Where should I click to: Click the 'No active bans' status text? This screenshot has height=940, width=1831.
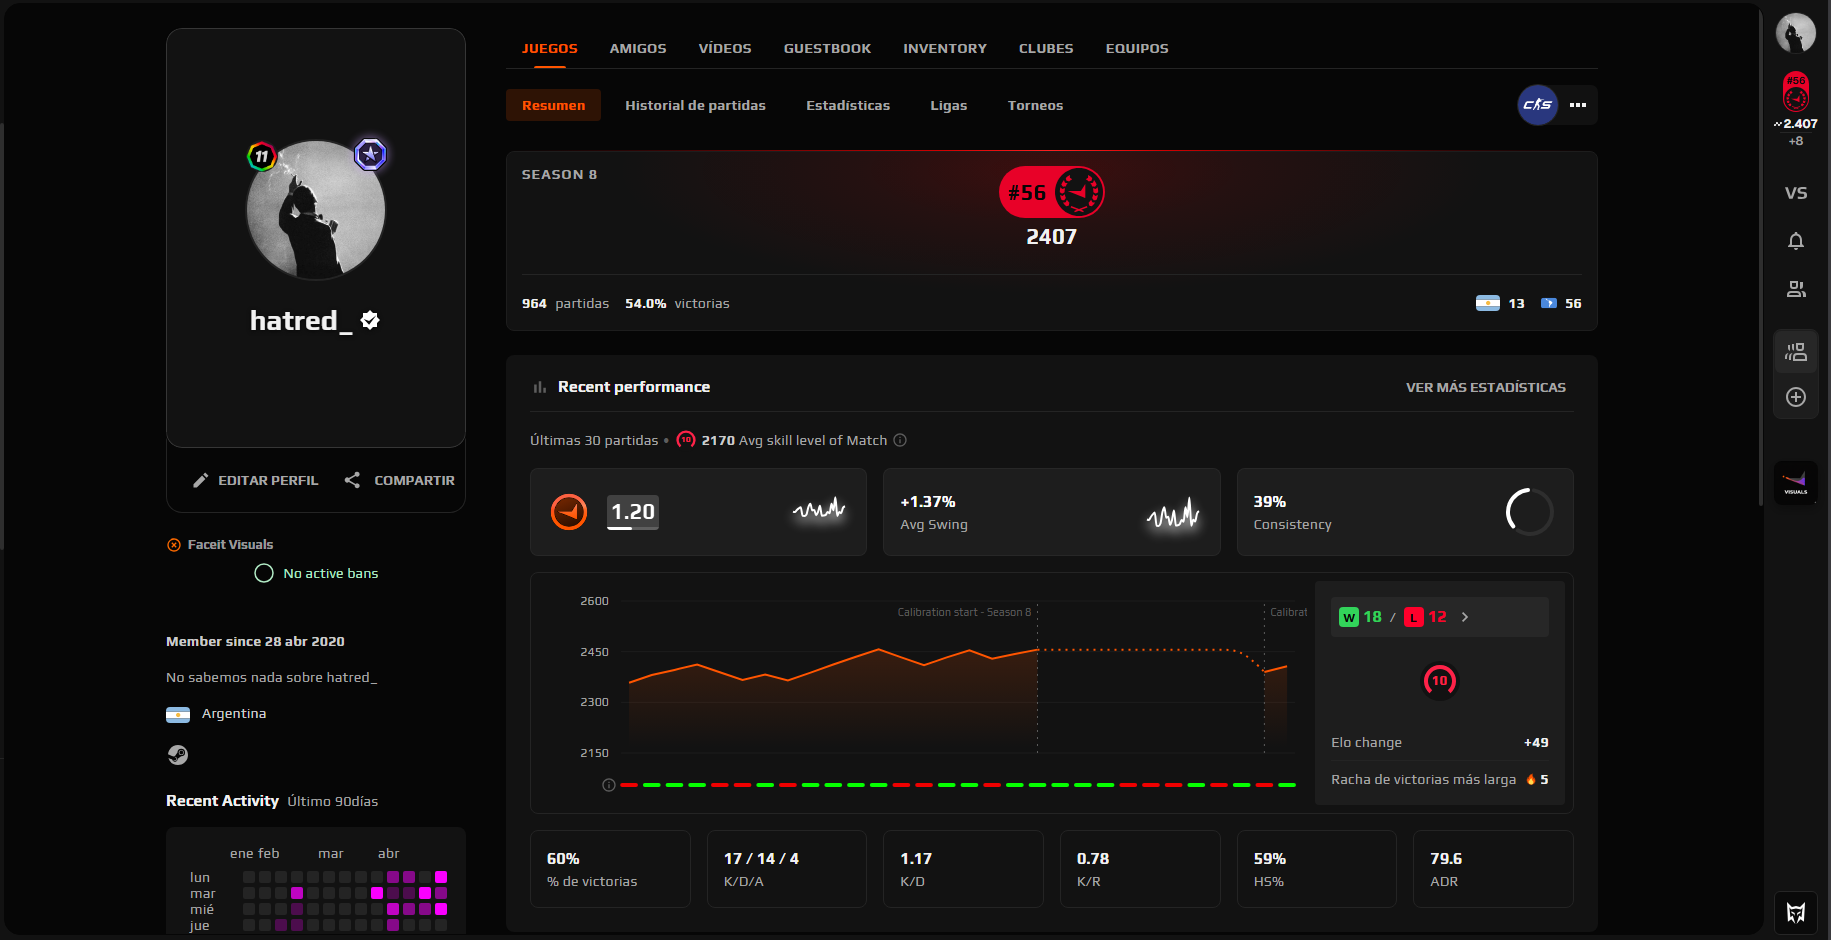331,573
